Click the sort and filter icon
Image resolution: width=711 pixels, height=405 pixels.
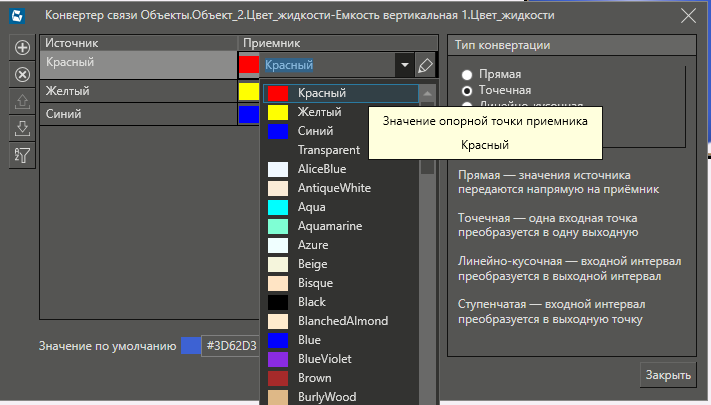[x=22, y=156]
